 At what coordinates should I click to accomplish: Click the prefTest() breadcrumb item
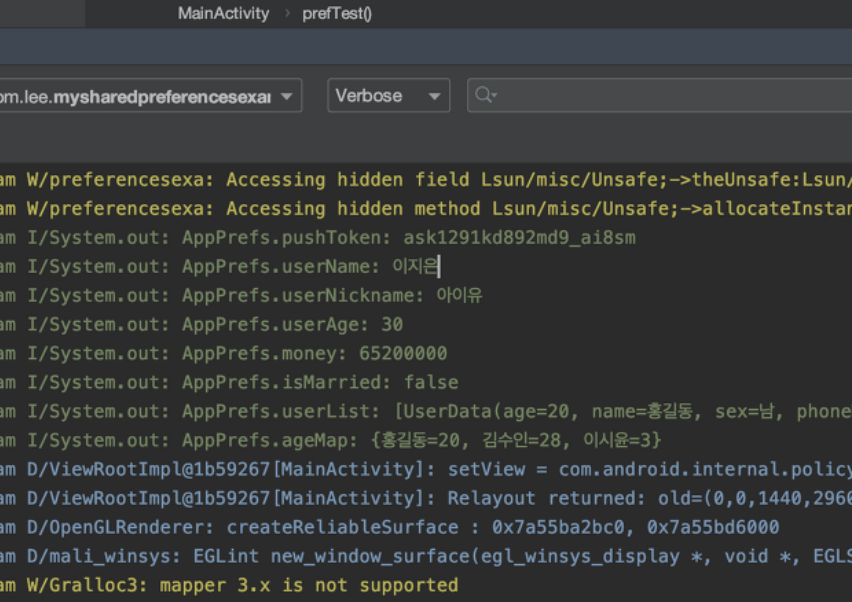(x=336, y=13)
